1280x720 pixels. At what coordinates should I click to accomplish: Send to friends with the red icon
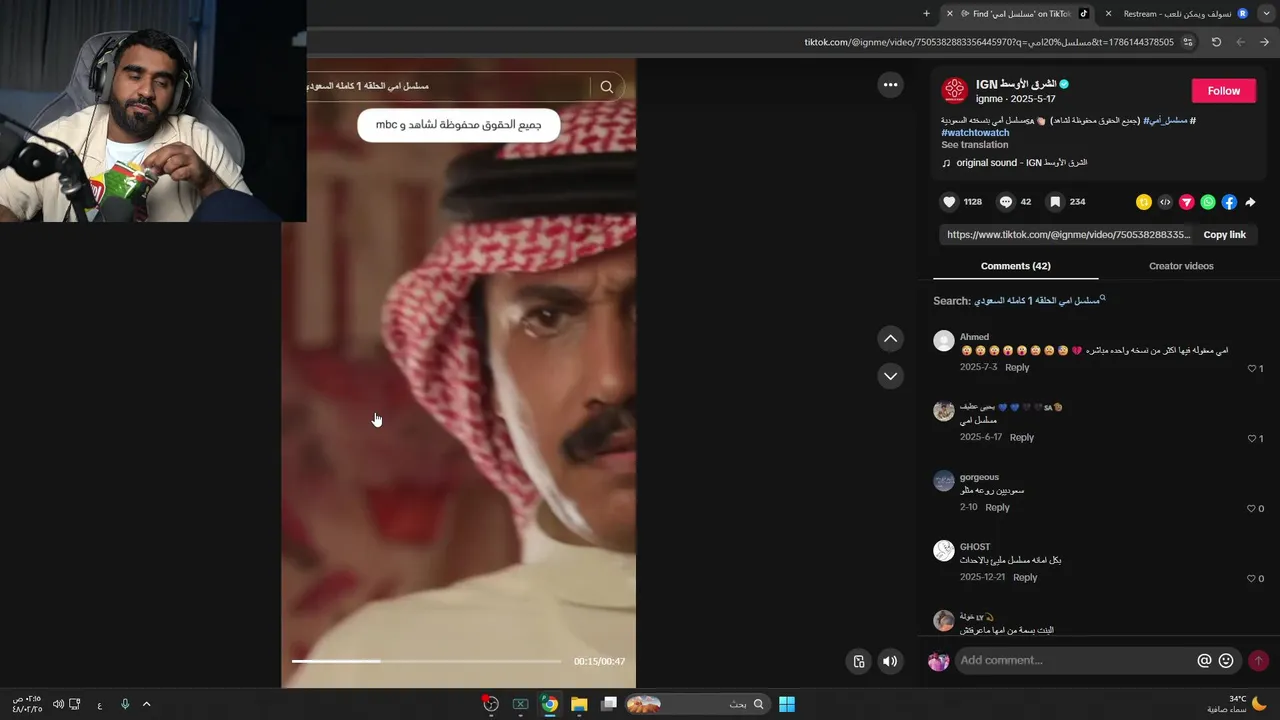1187,202
